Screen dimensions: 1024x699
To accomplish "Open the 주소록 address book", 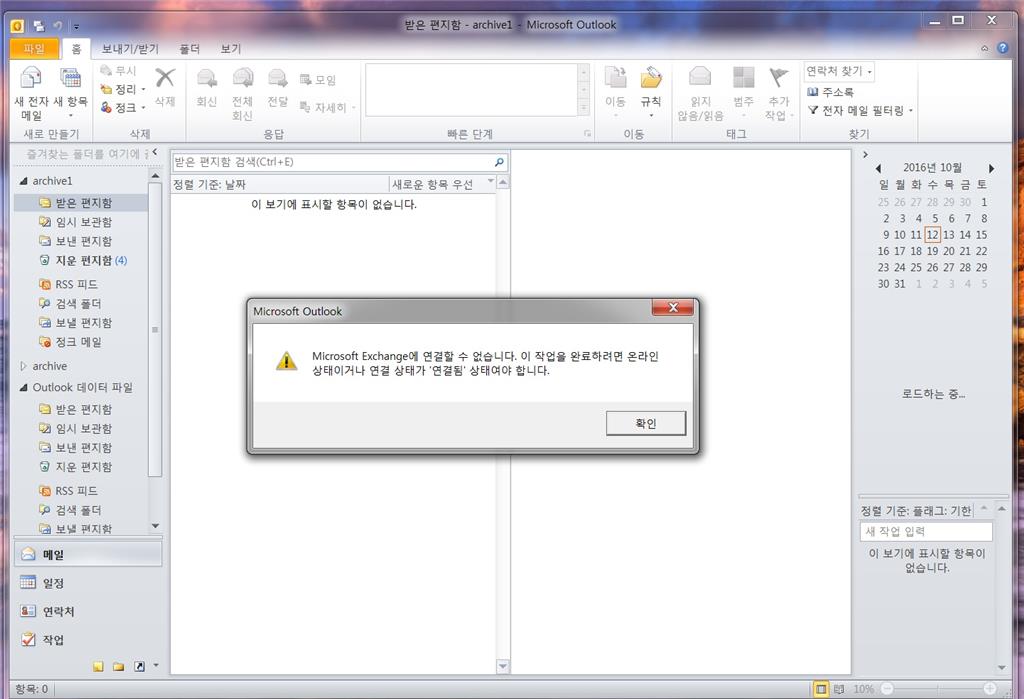I will pyautogui.click(x=830, y=92).
